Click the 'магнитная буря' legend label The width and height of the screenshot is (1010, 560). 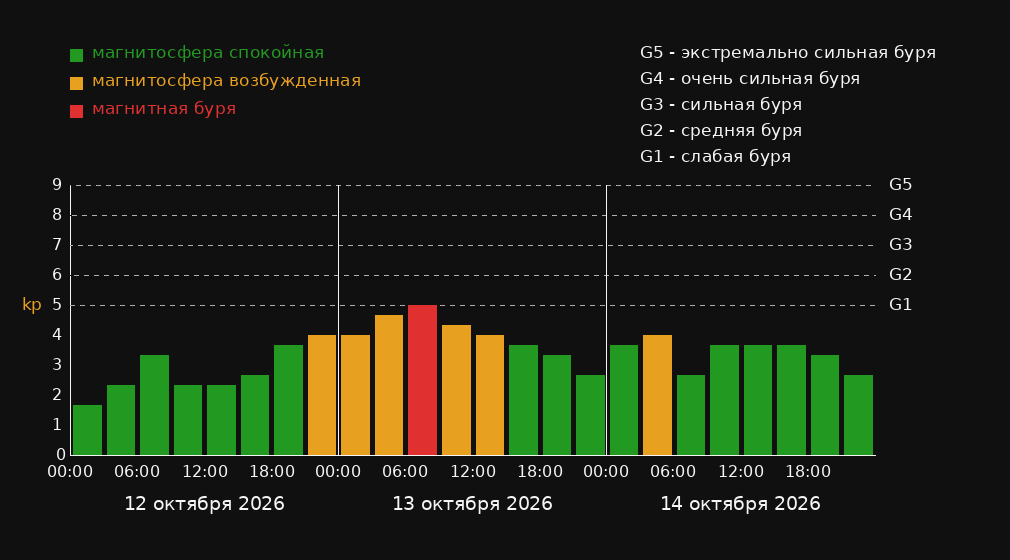click(164, 109)
